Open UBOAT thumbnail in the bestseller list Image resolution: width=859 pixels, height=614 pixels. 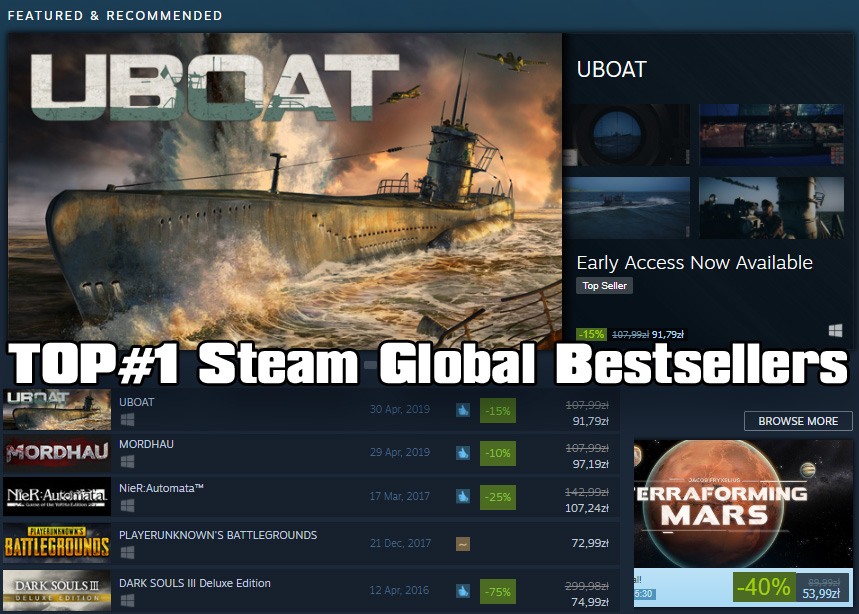coord(57,409)
